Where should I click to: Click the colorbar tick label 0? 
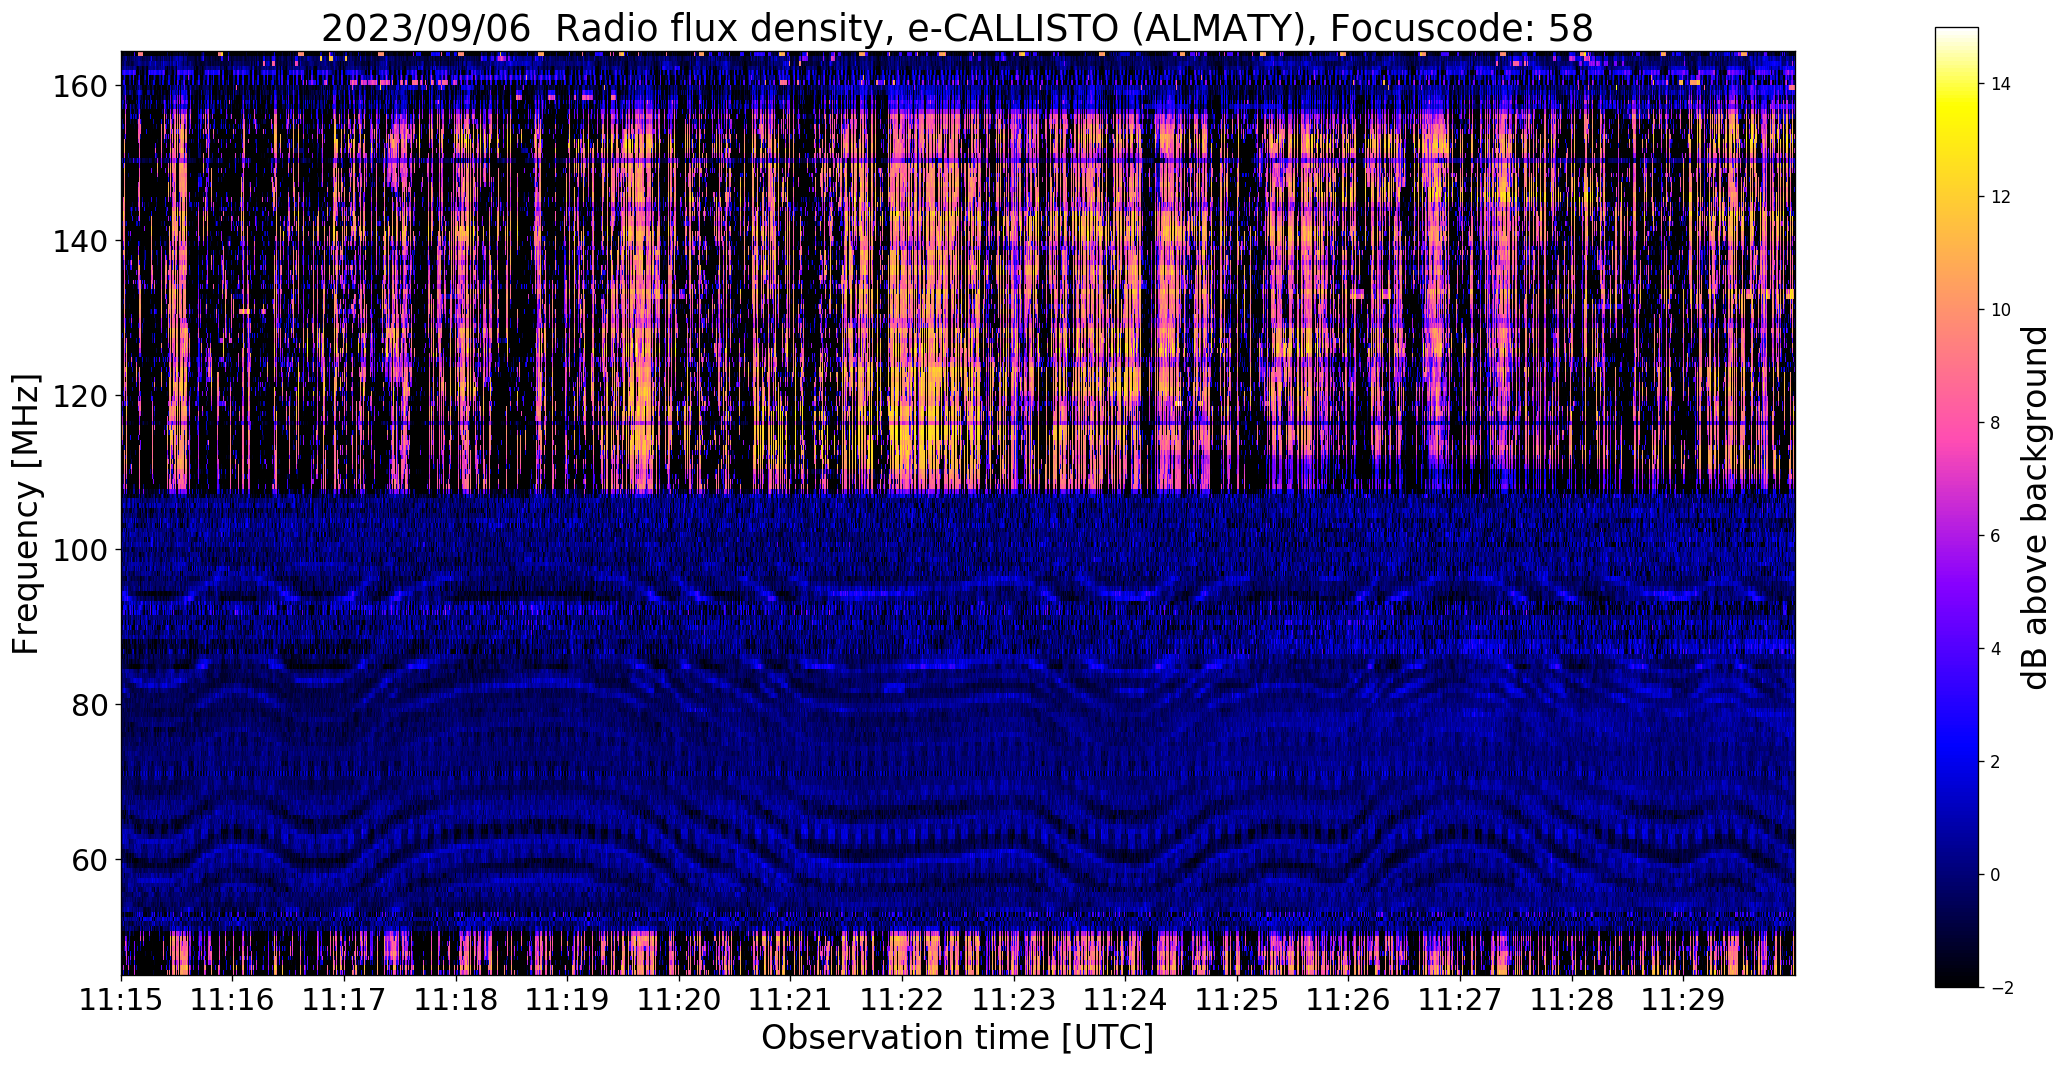click(x=1996, y=875)
